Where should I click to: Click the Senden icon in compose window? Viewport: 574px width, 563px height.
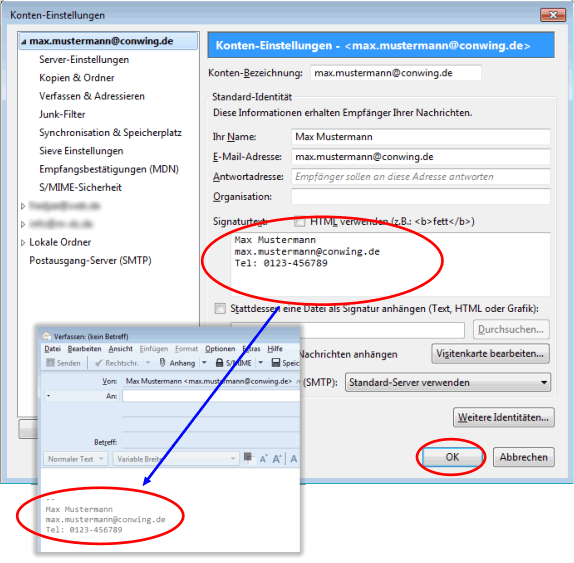click(x=50, y=363)
